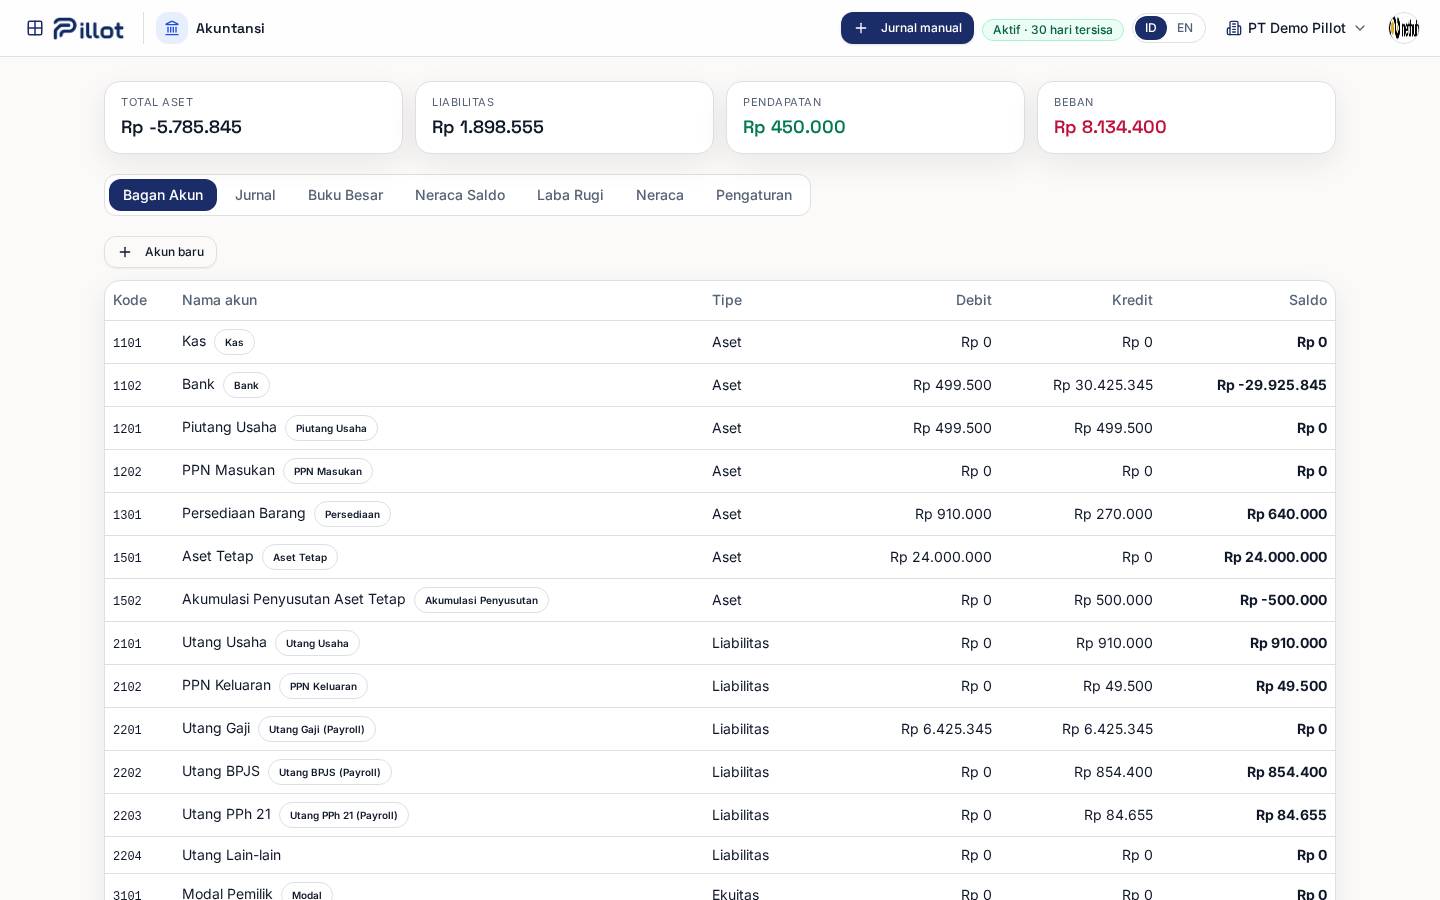Click the Akun baru button
The width and height of the screenshot is (1440, 900).
pyautogui.click(x=160, y=252)
